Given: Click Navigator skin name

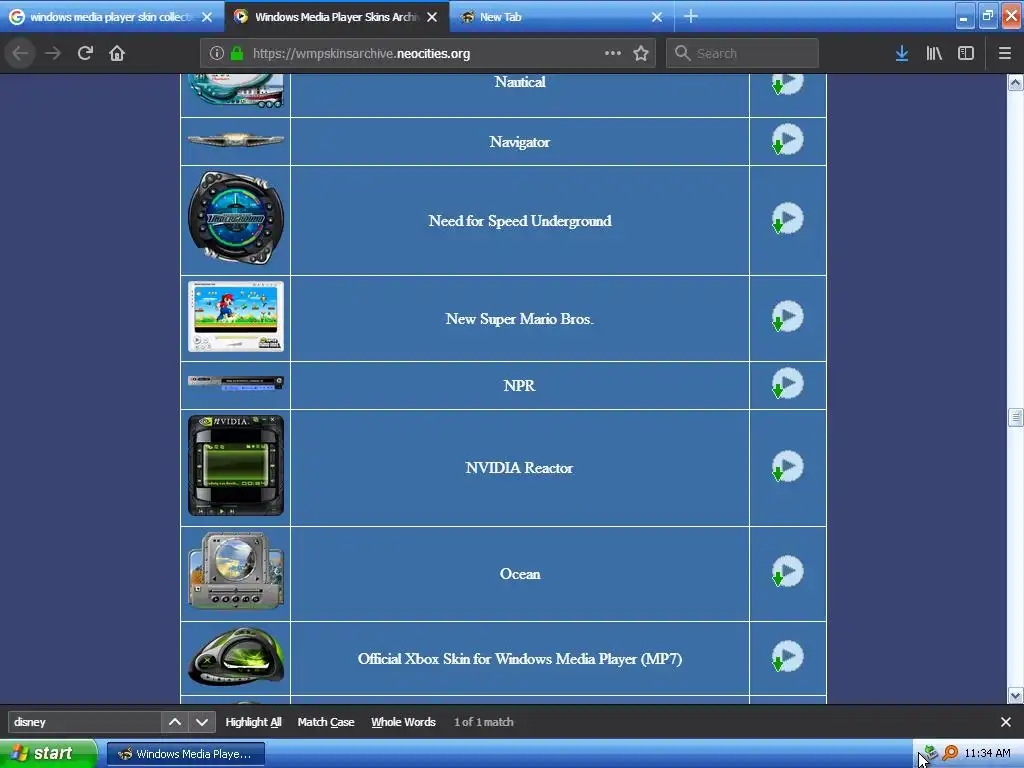Looking at the screenshot, I should click(520, 142).
